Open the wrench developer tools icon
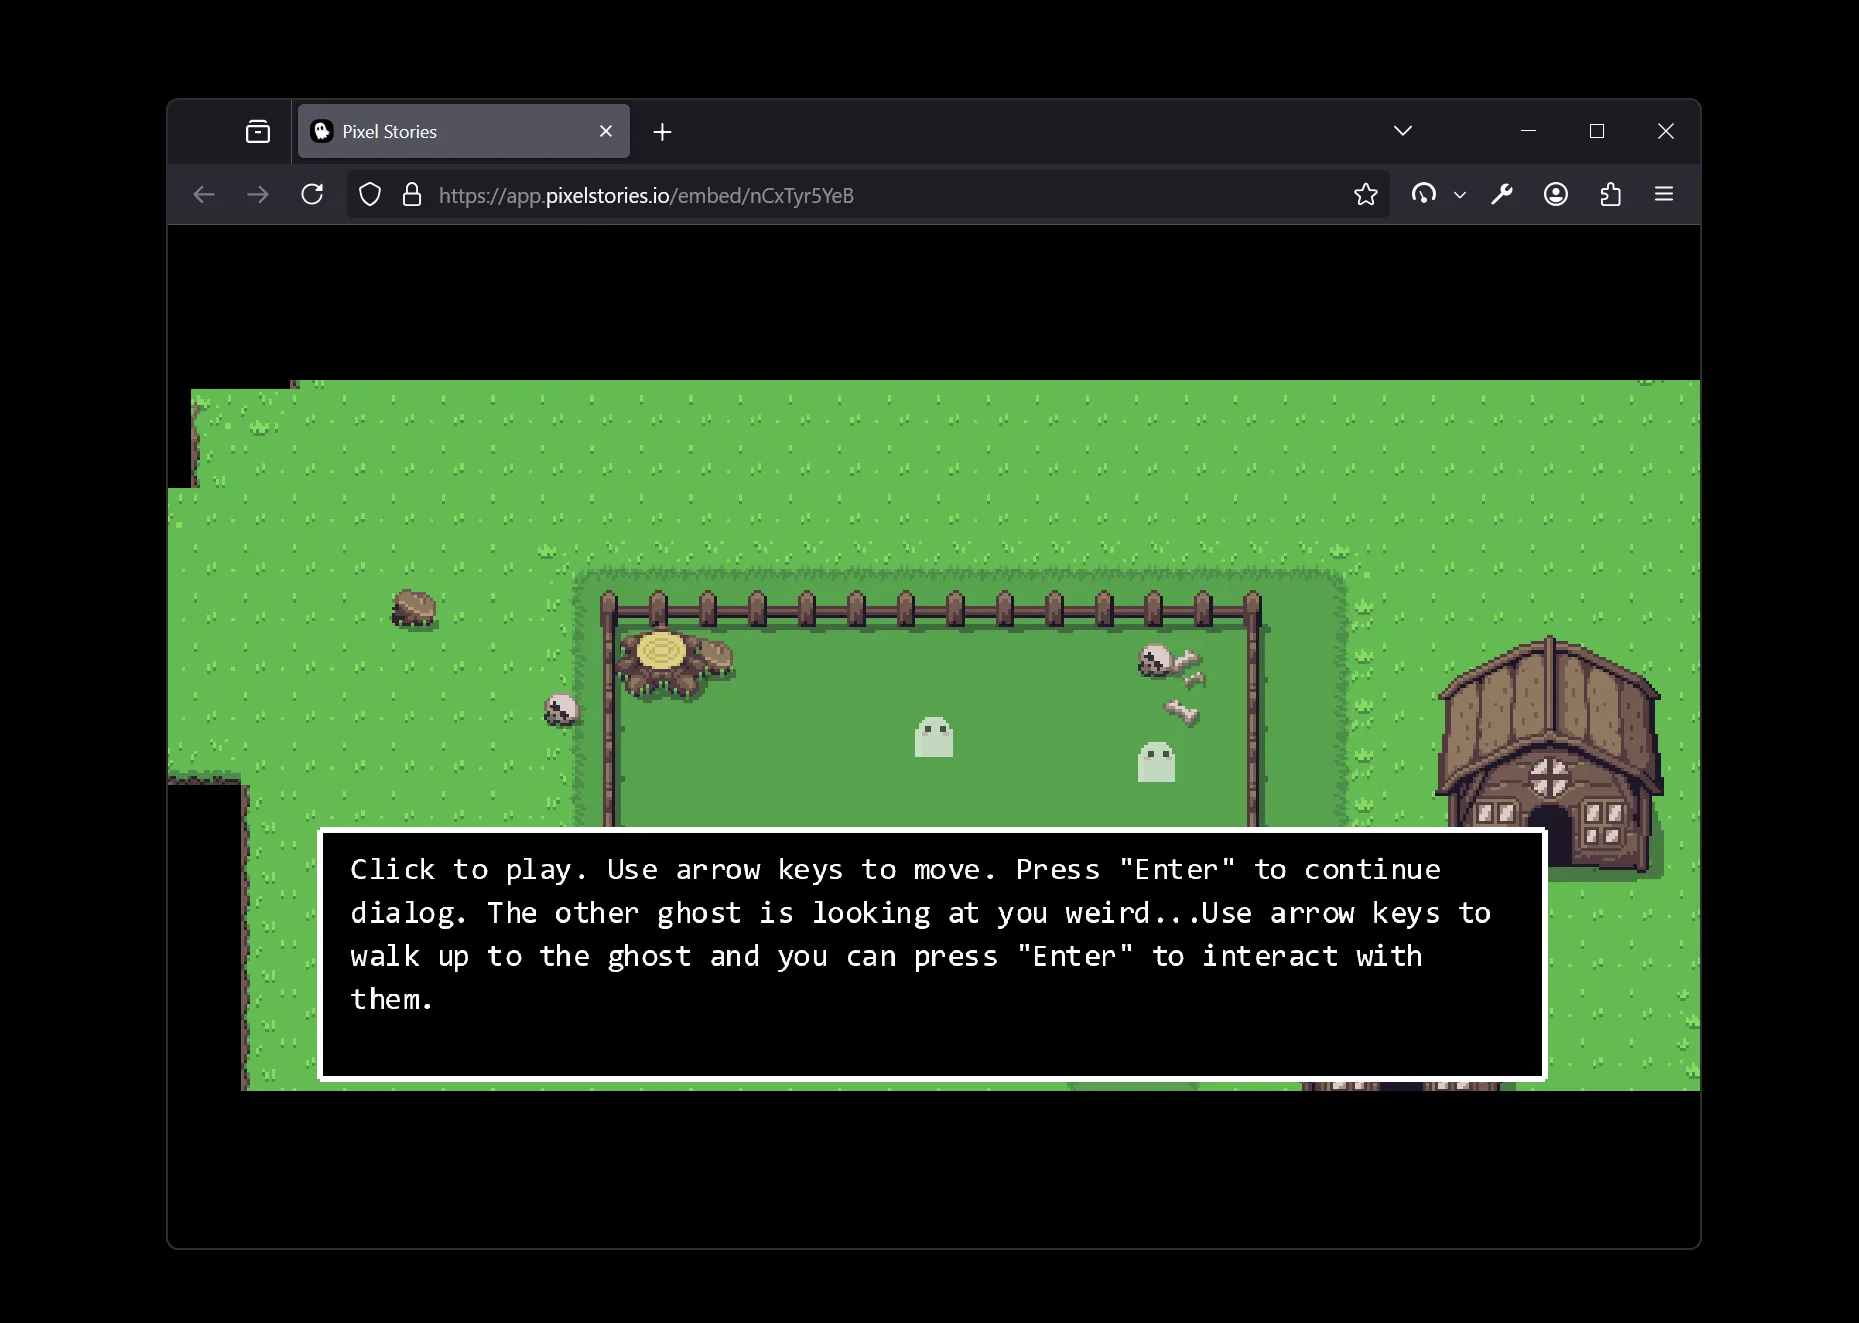 [x=1501, y=194]
